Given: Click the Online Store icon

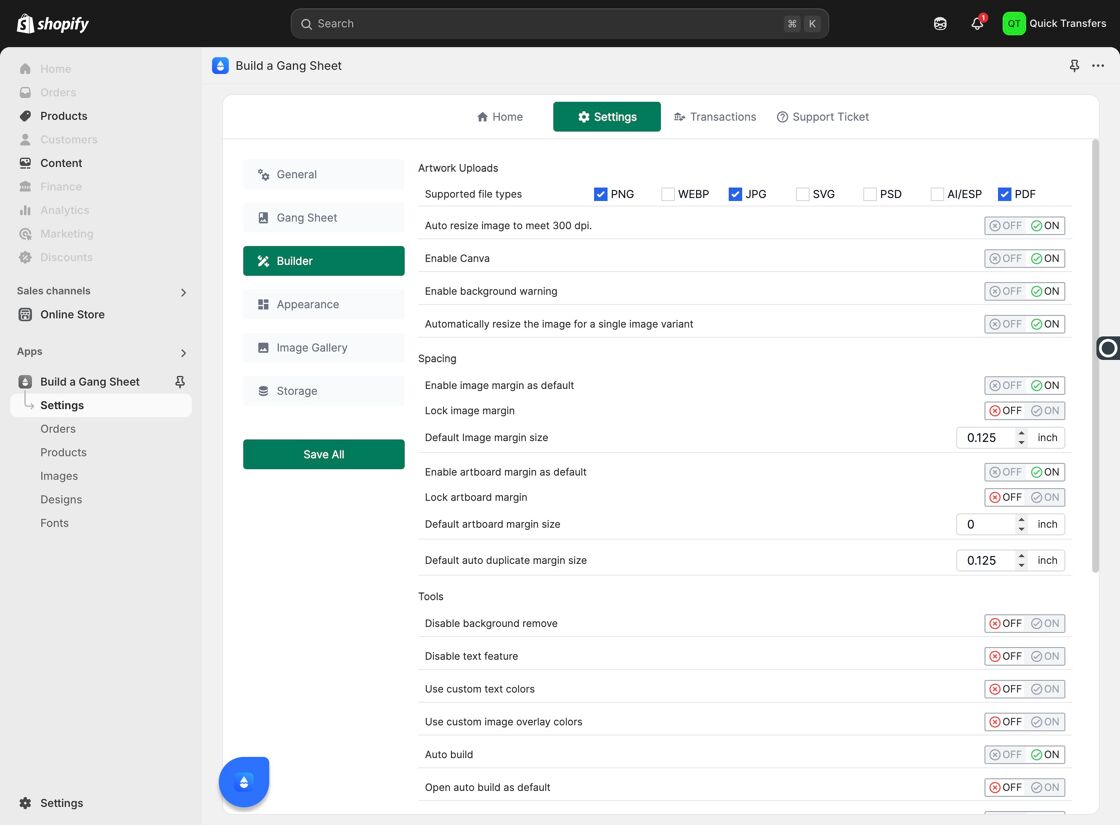Looking at the screenshot, I should click(x=25, y=314).
